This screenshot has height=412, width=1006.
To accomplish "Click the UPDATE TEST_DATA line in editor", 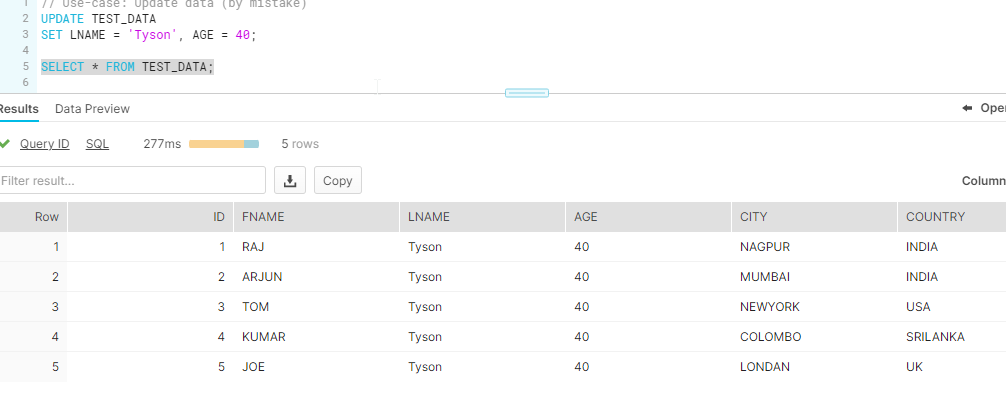I will 98,19.
